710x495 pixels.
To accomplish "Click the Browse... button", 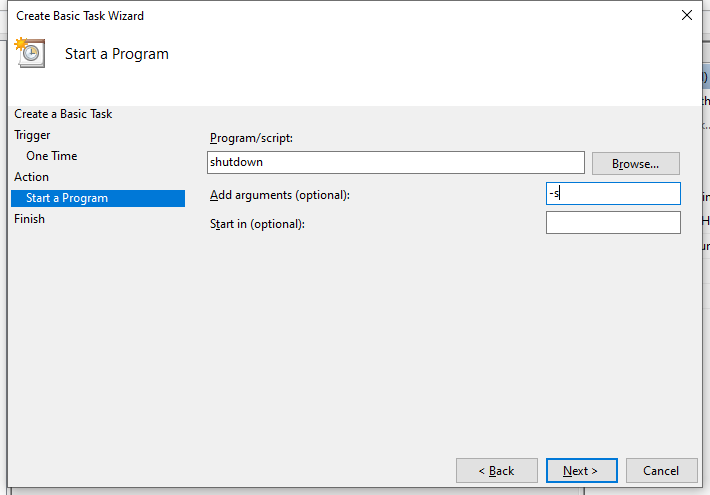I will 635,163.
